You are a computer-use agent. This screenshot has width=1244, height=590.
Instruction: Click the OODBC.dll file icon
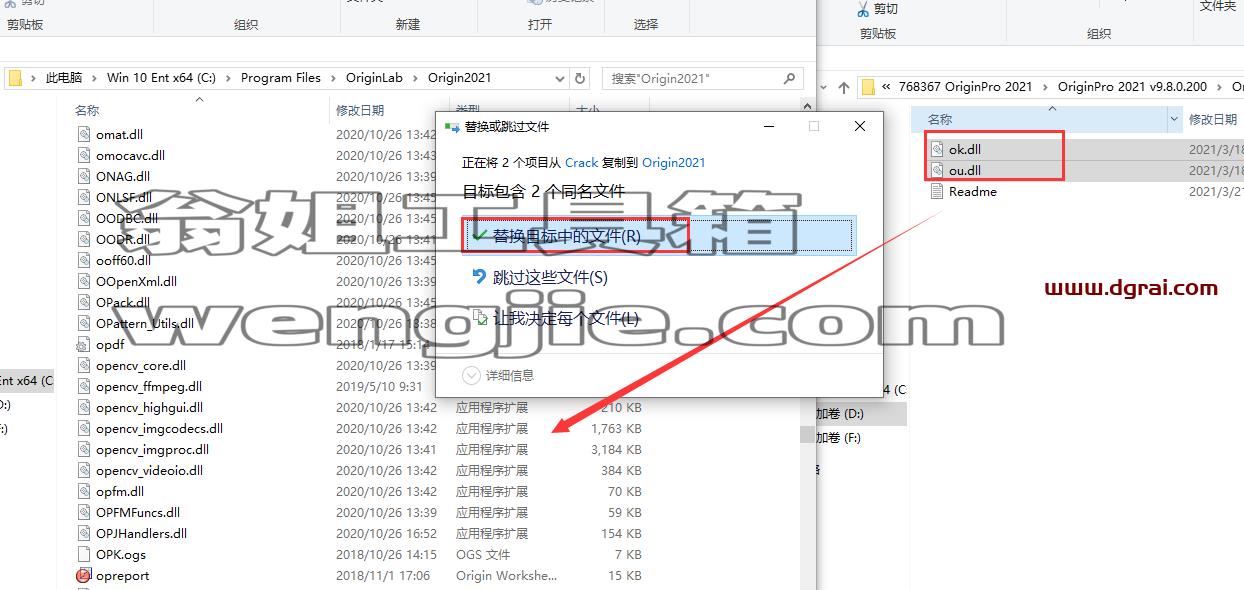85,218
